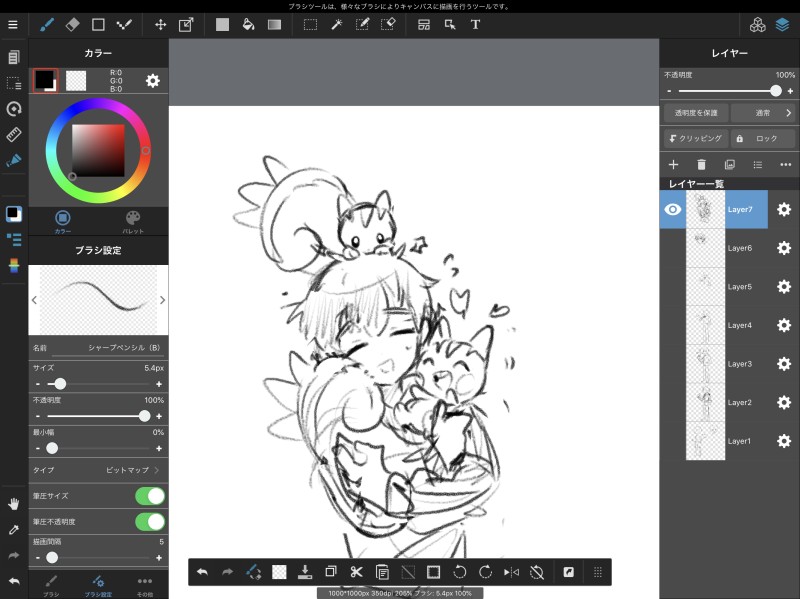Image resolution: width=800 pixels, height=599 pixels.
Task: Toggle visibility of Layer1
Action: 672,441
